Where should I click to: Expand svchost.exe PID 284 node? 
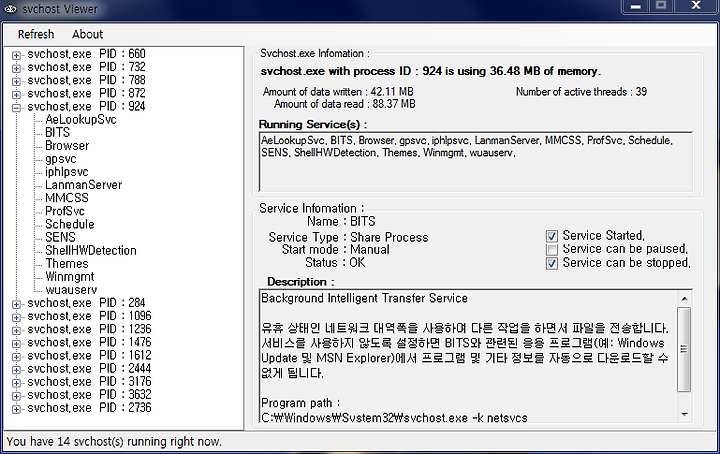[17, 304]
